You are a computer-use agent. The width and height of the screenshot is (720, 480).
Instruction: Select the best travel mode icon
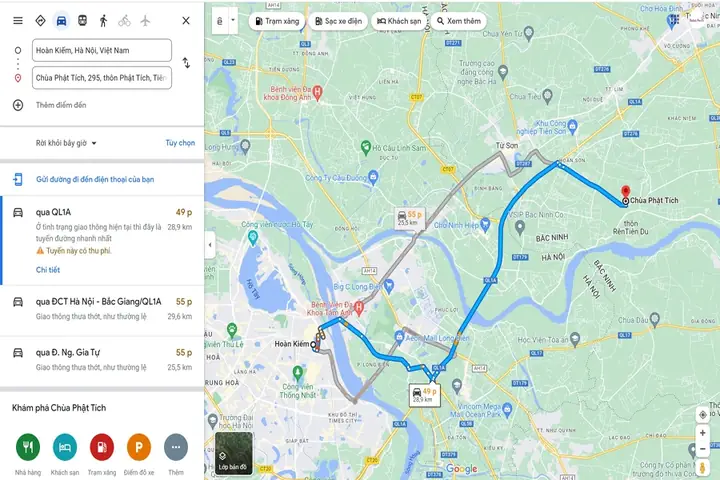(40, 21)
